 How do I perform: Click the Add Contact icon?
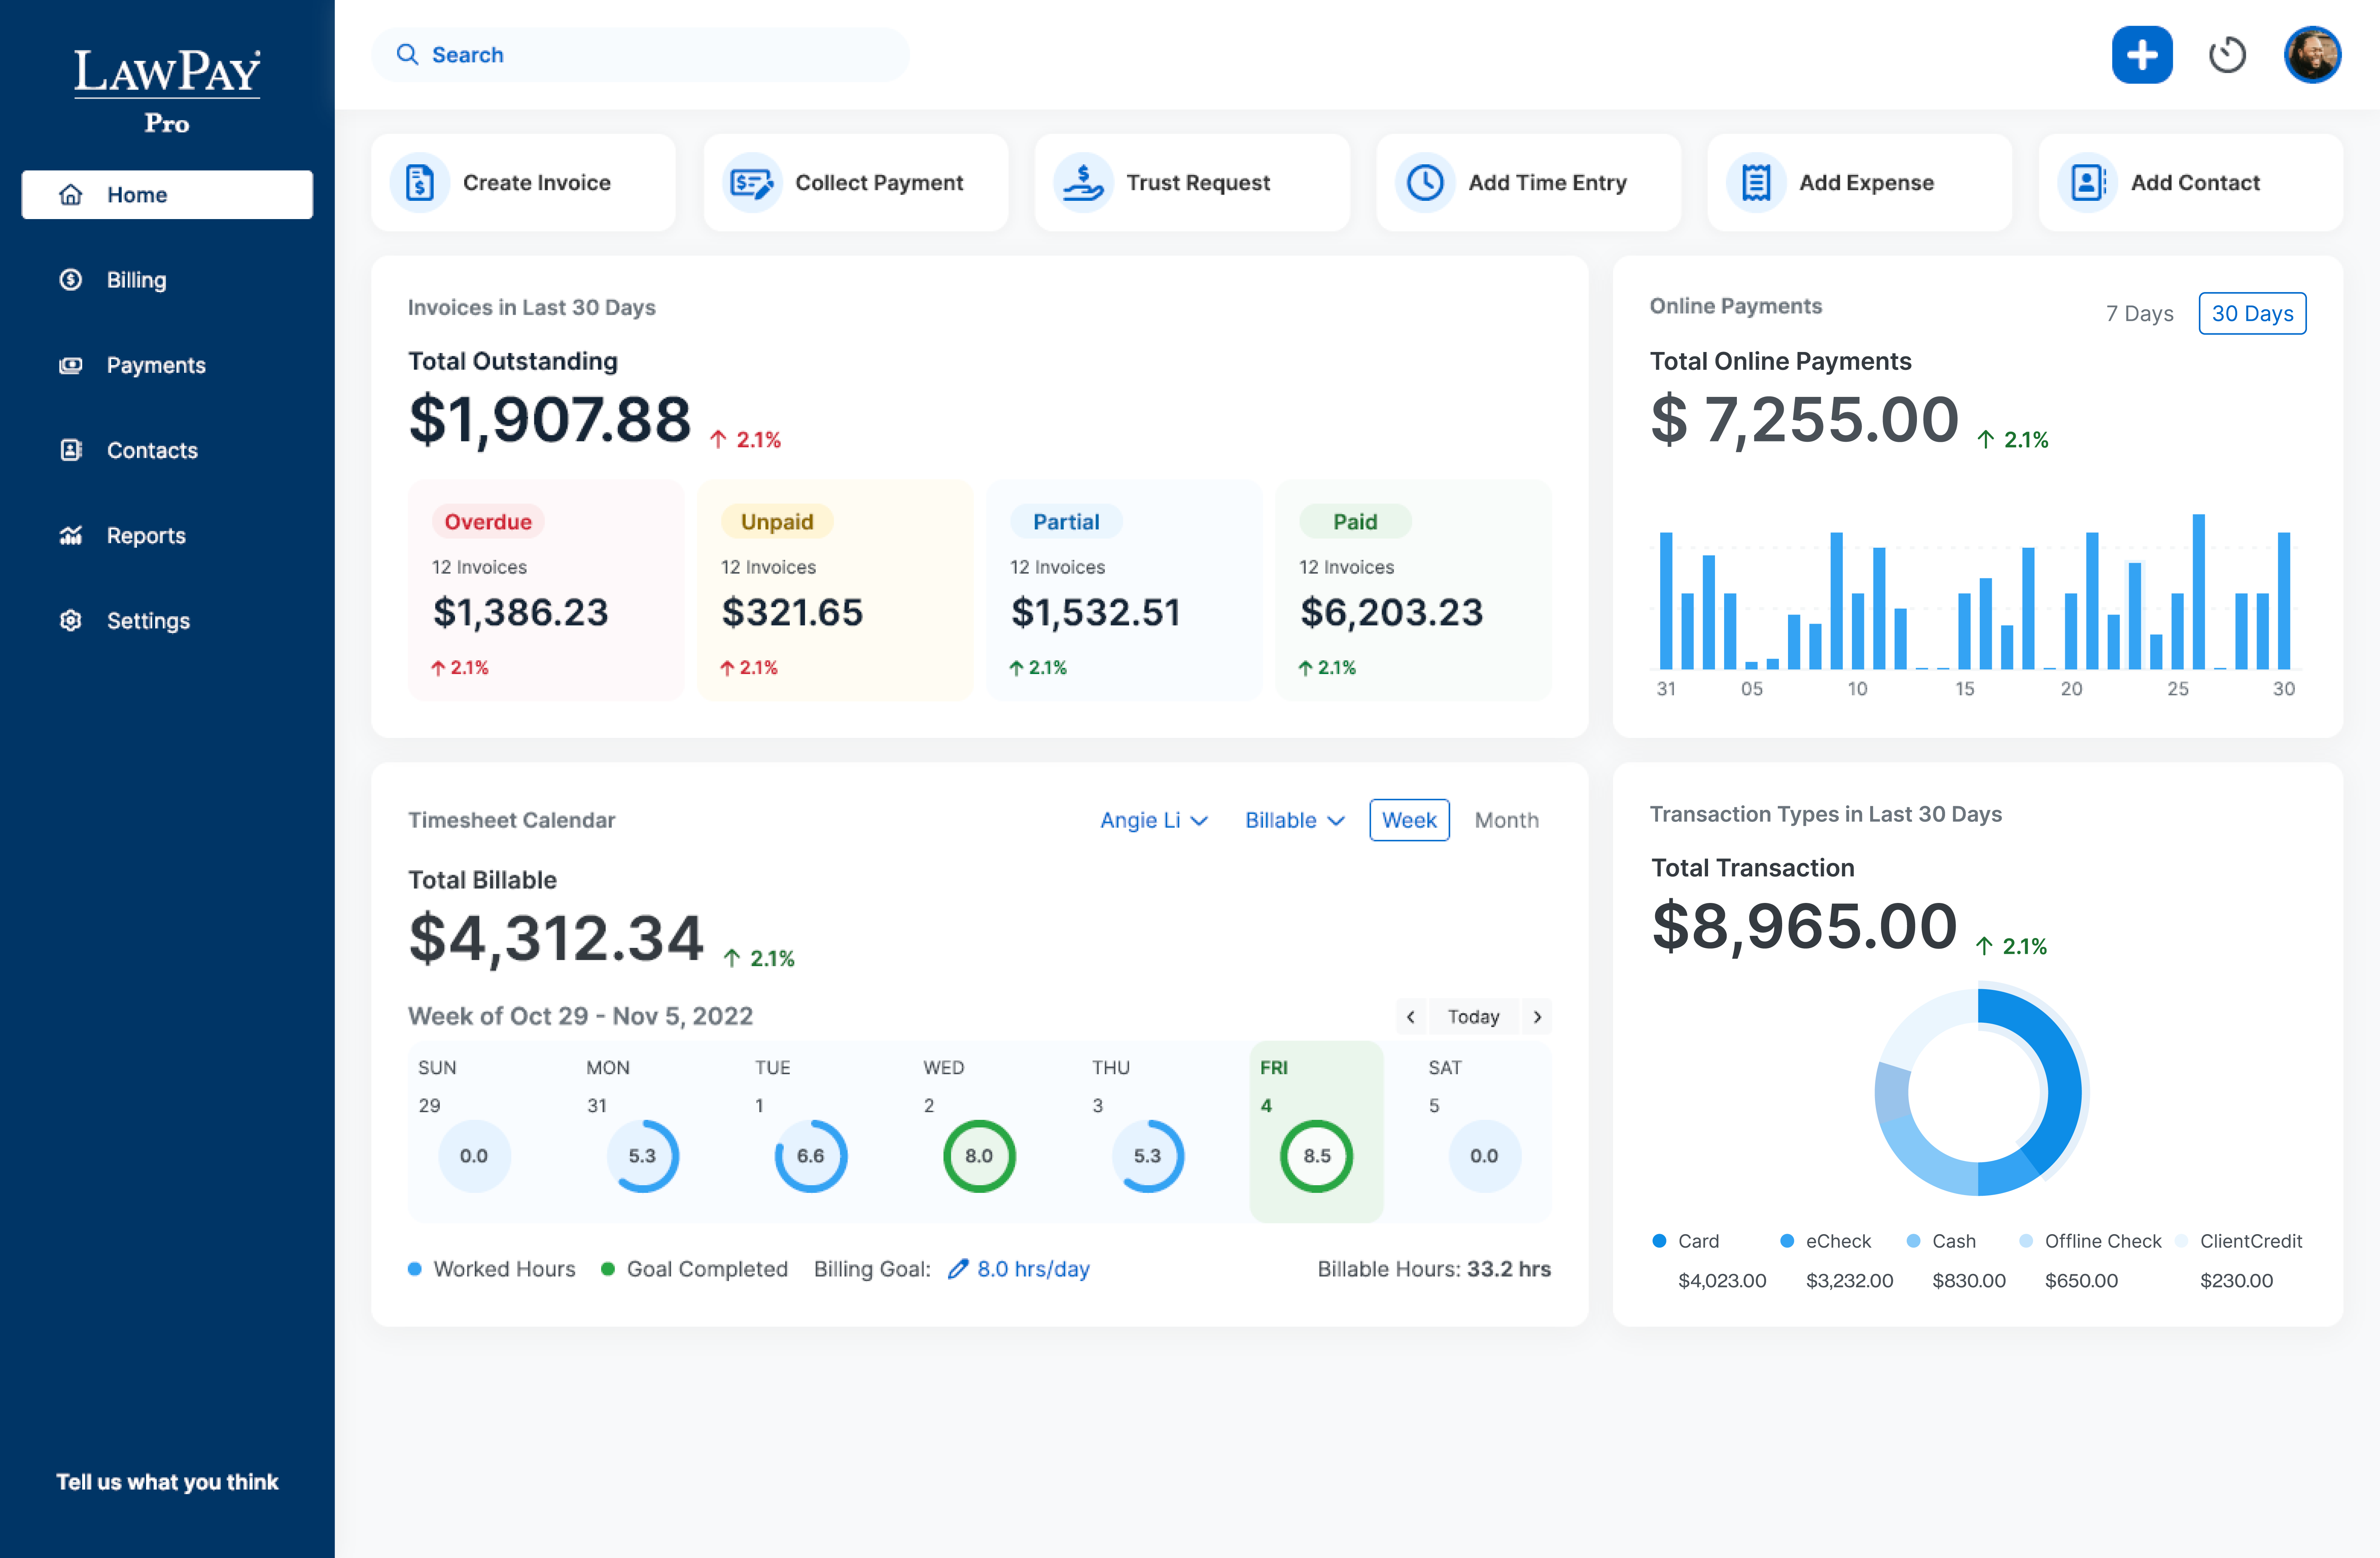(x=2087, y=182)
